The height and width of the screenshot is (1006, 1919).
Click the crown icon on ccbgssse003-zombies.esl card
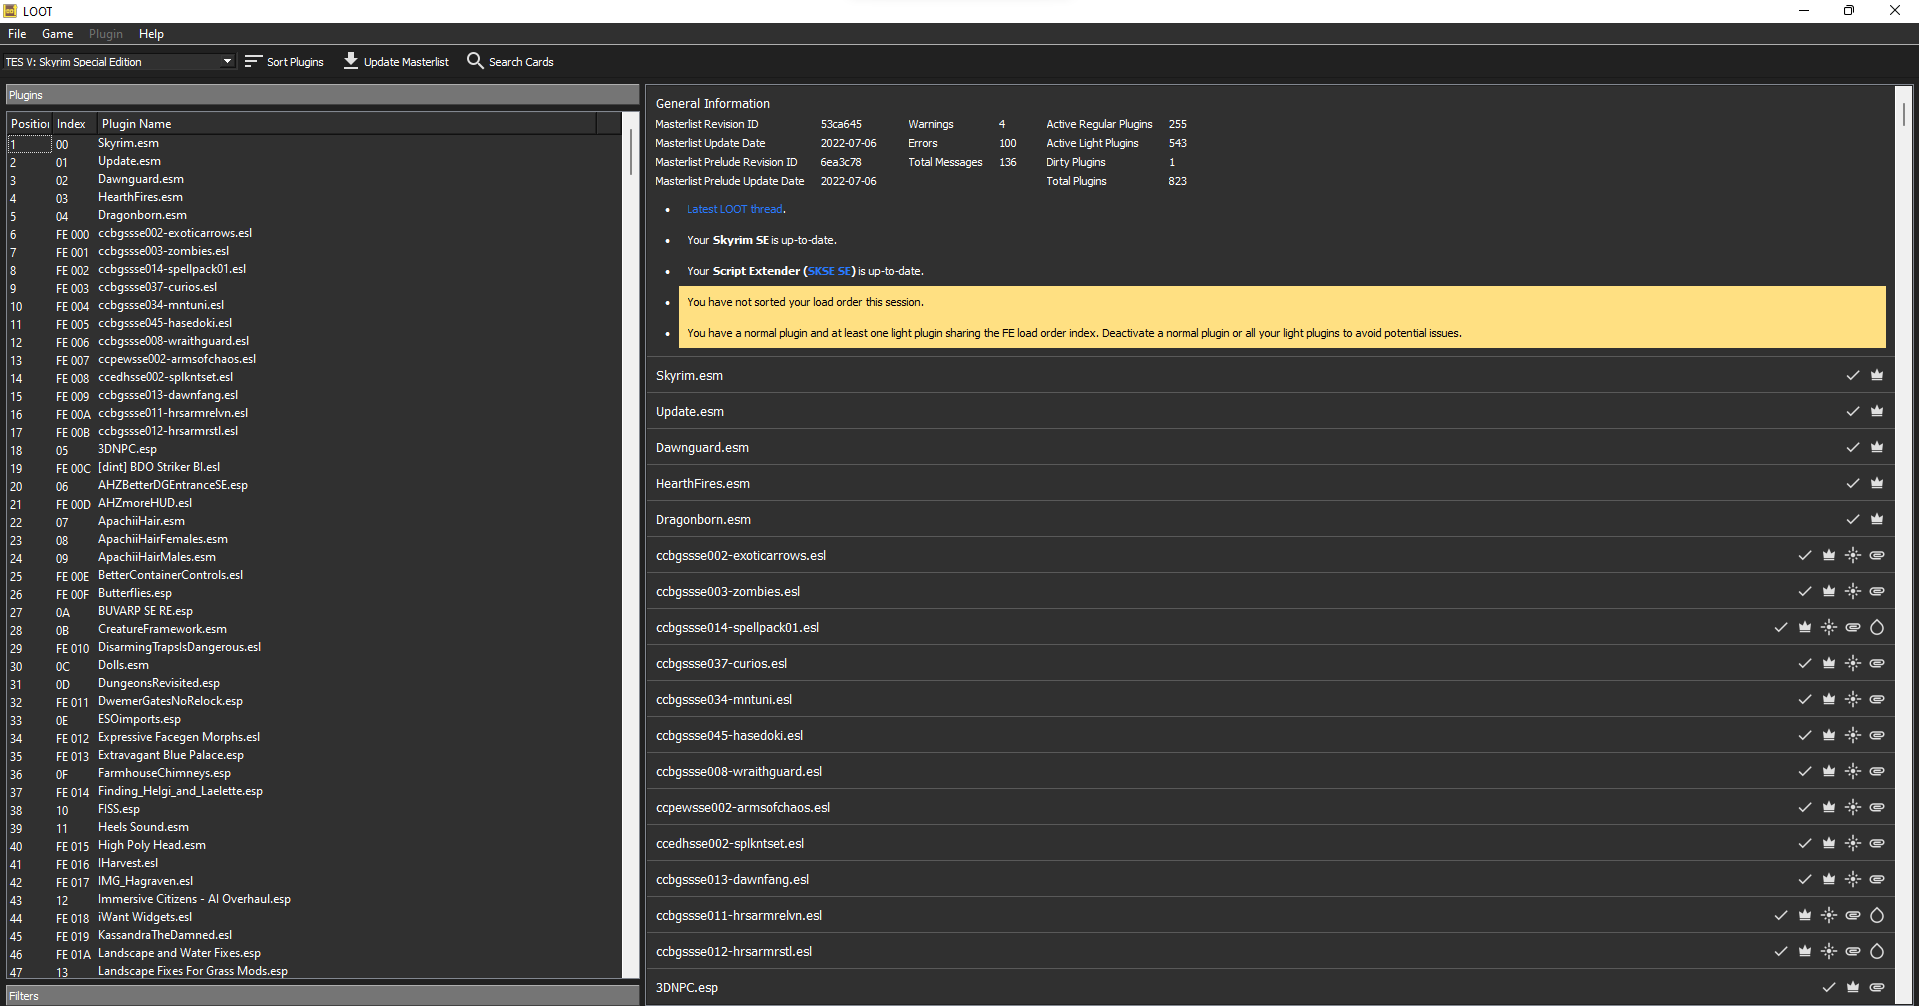pyautogui.click(x=1829, y=591)
